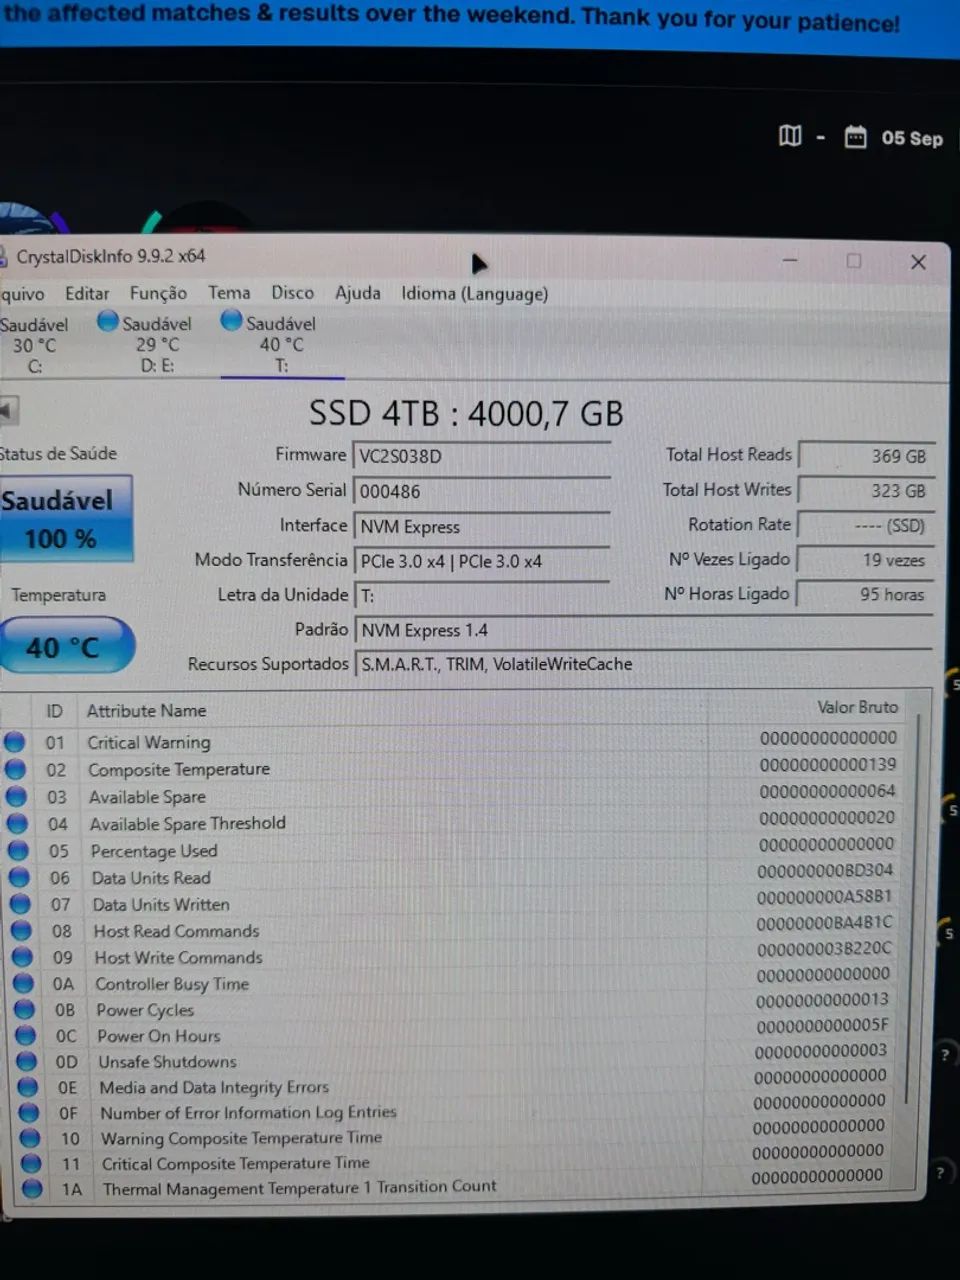
Task: Select the C: drive tab at 30 °C
Action: point(35,345)
